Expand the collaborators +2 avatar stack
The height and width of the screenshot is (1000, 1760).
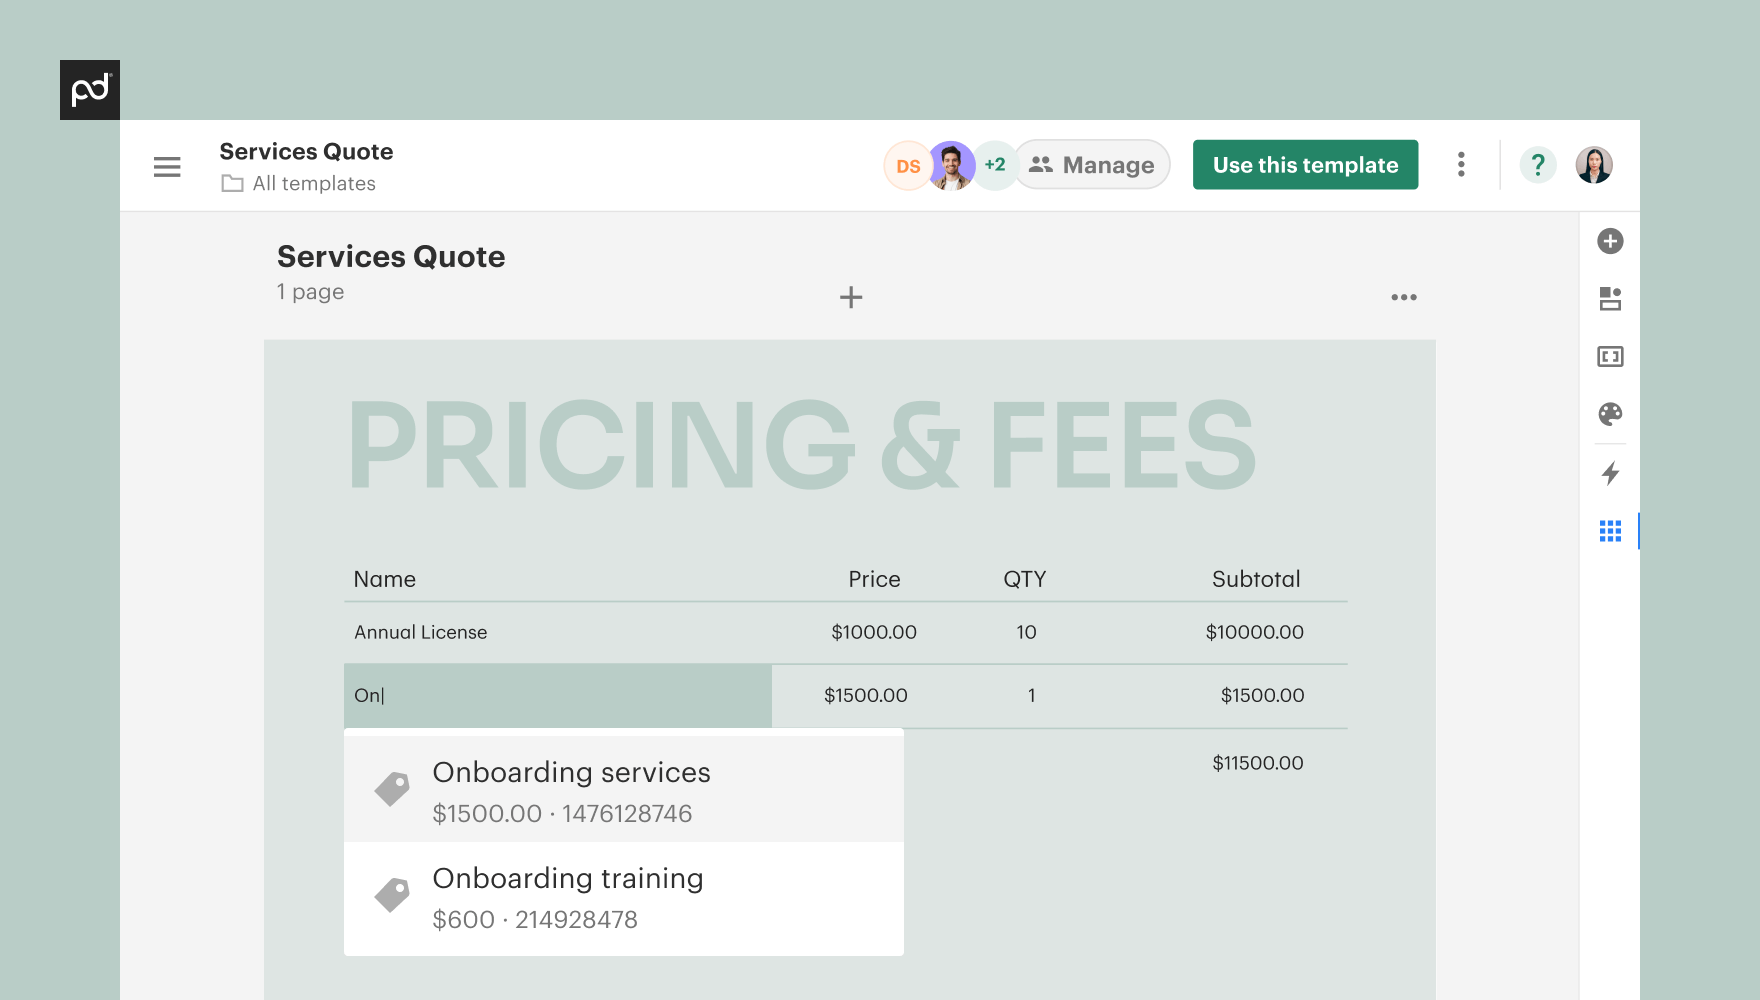994,165
